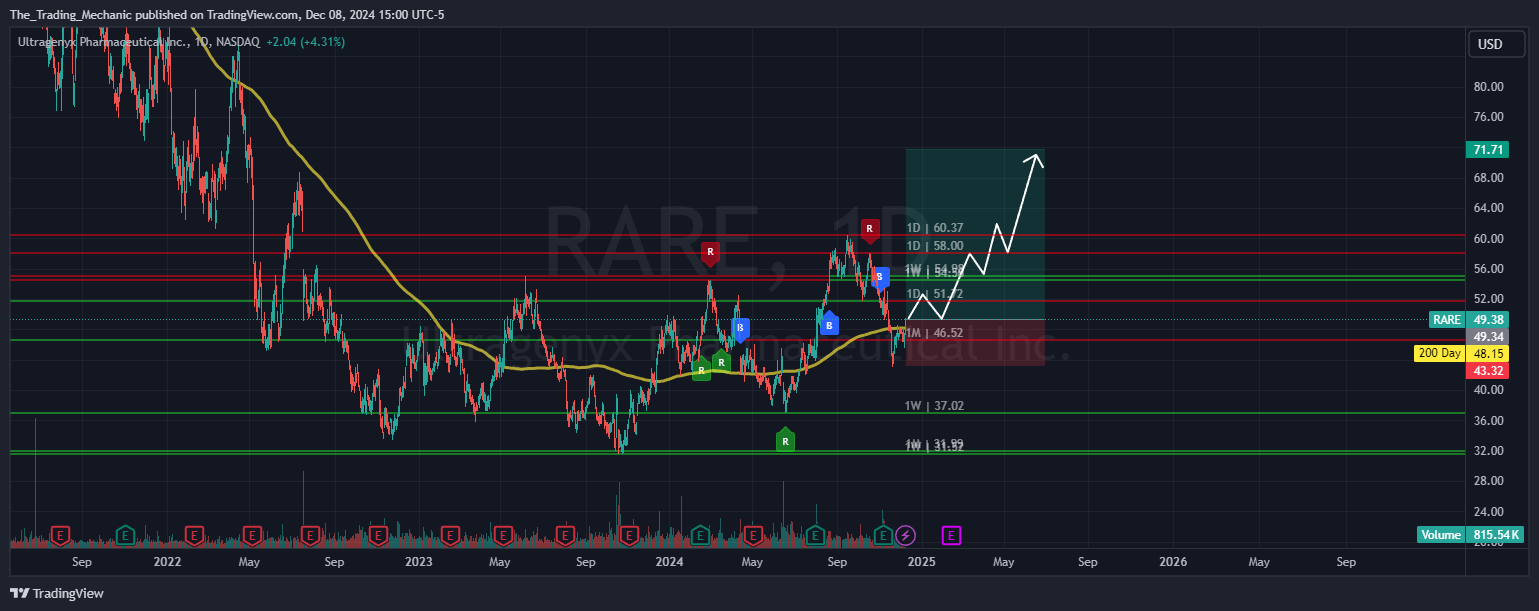Open the February 2024 green earnings marker

pyautogui.click(x=699, y=535)
